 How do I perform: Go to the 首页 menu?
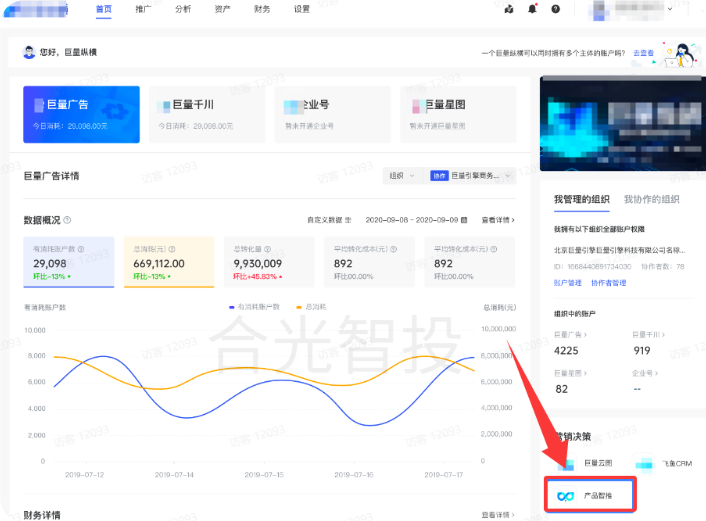104,9
